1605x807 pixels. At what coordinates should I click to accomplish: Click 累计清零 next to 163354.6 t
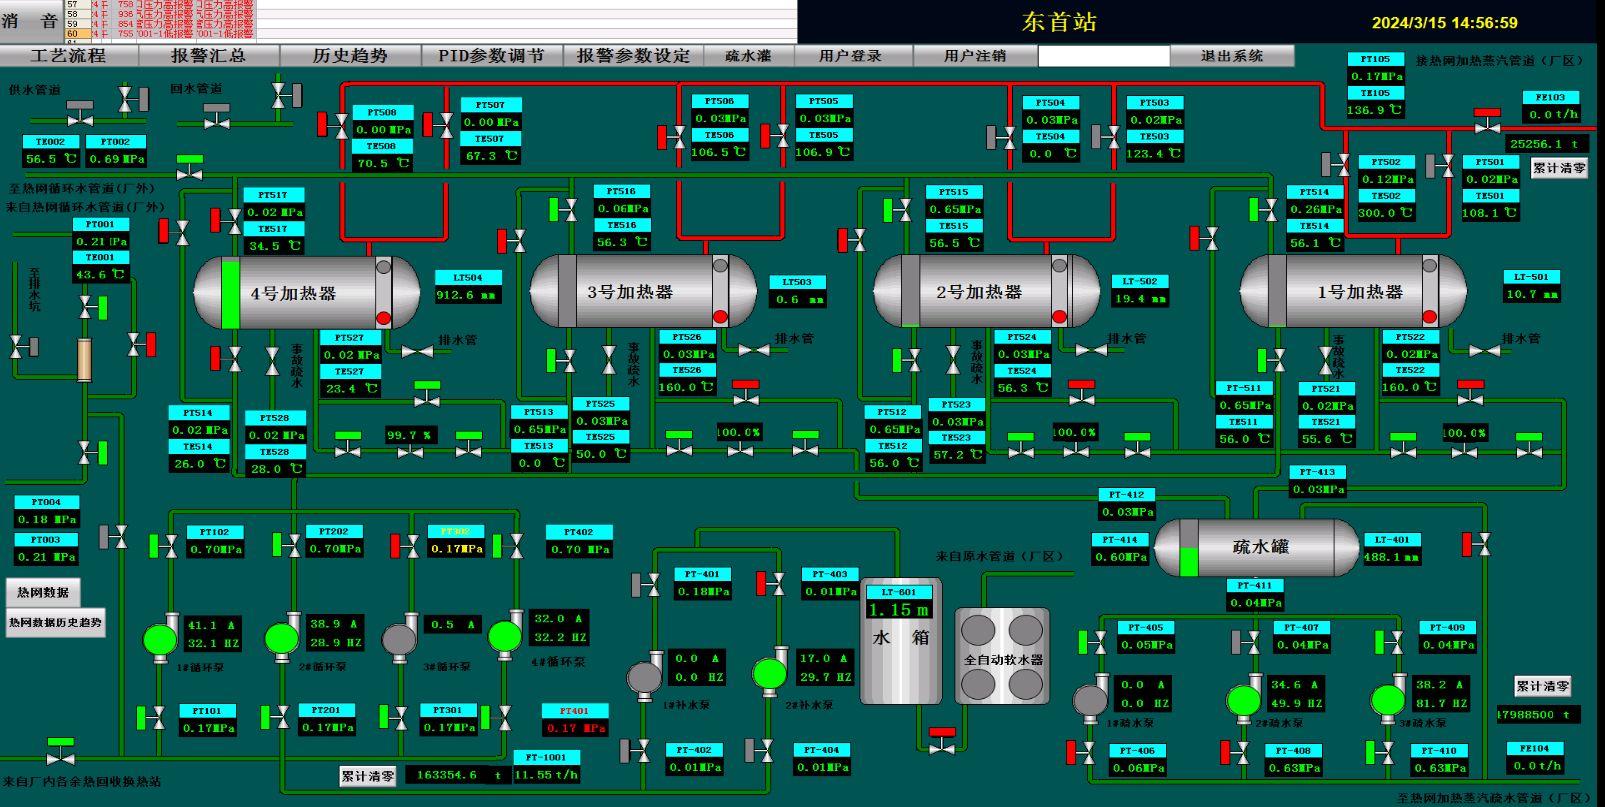[368, 776]
